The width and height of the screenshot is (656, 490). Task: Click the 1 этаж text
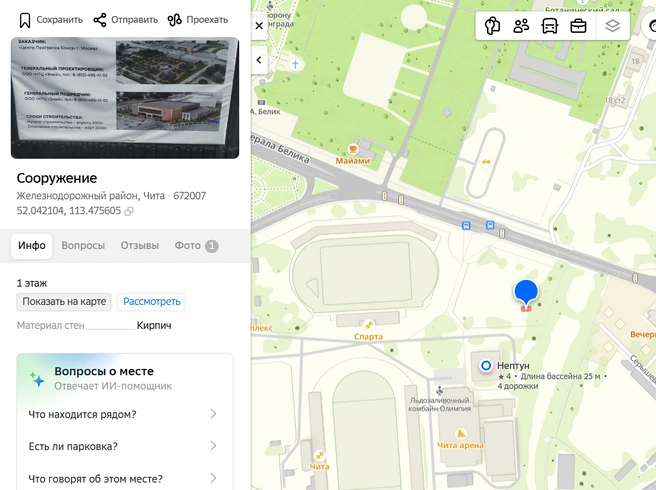[x=32, y=283]
